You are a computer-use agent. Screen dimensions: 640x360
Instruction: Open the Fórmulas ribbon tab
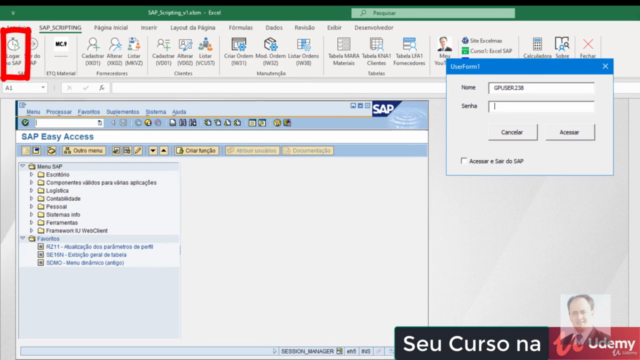click(240, 28)
